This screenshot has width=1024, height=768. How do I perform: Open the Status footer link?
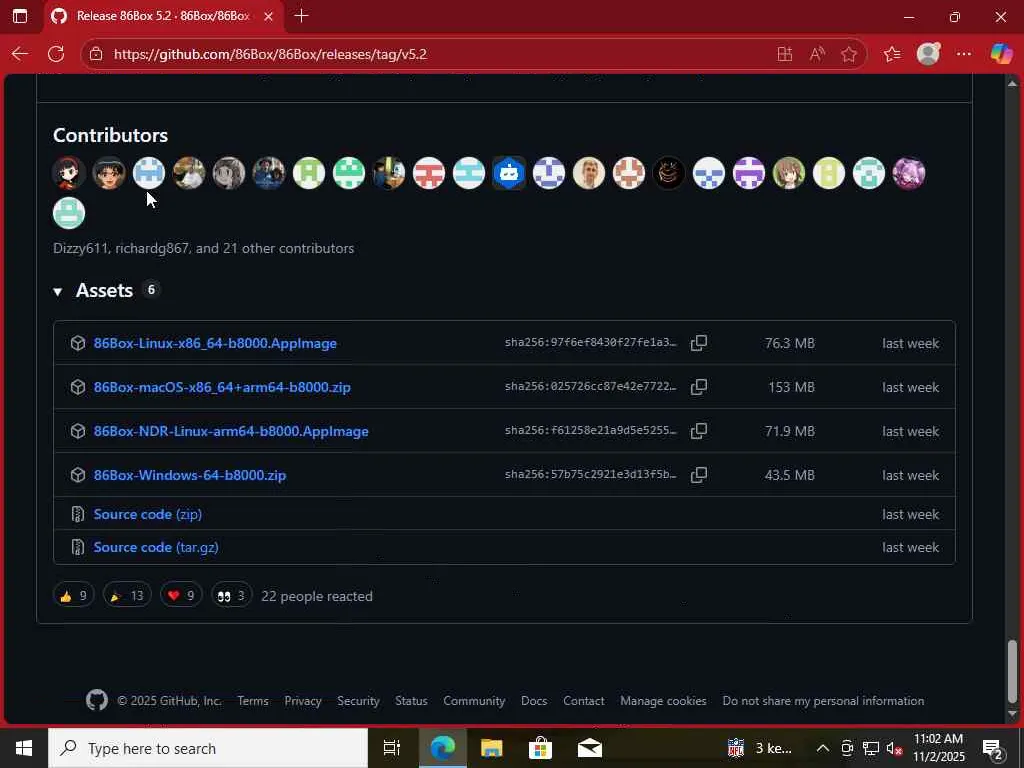click(x=411, y=701)
